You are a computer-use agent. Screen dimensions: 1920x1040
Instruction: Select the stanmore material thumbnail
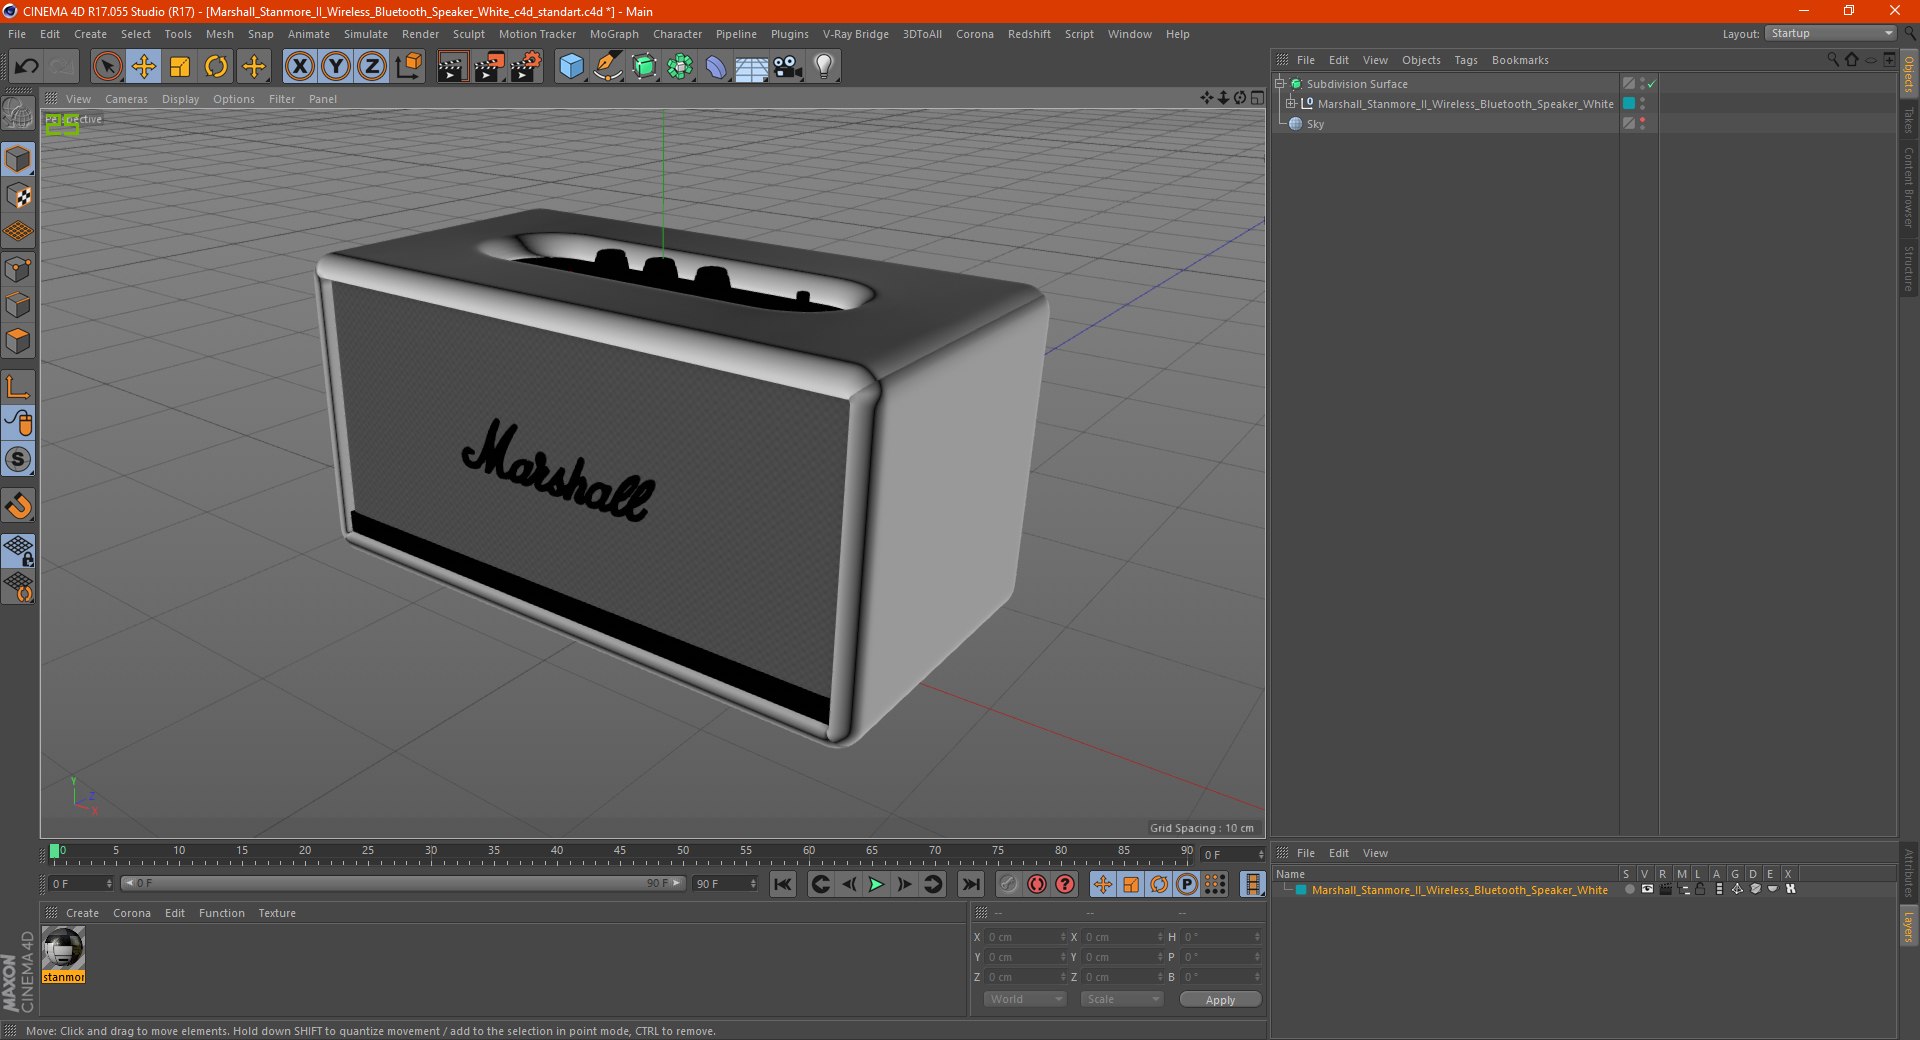coord(64,949)
